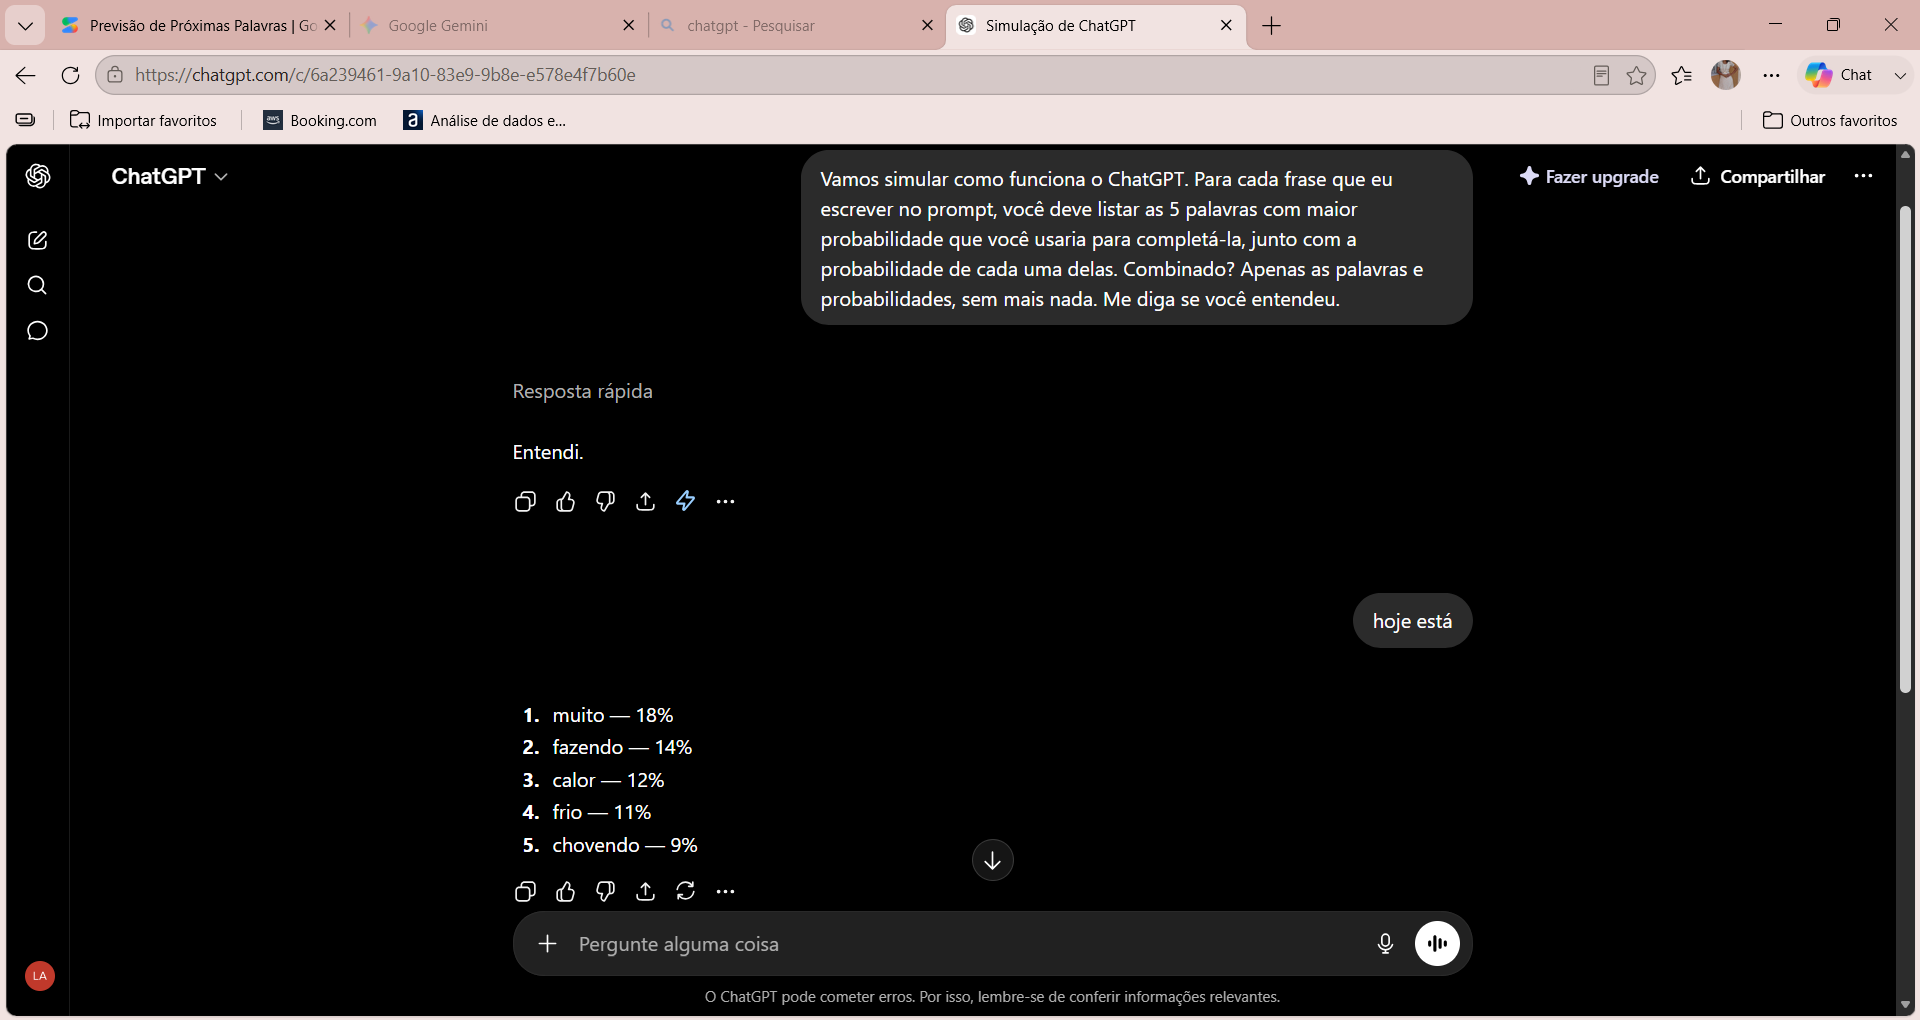The image size is (1920, 1020).
Task: Expand the Copilot Chat chevron menu
Action: (x=1900, y=75)
